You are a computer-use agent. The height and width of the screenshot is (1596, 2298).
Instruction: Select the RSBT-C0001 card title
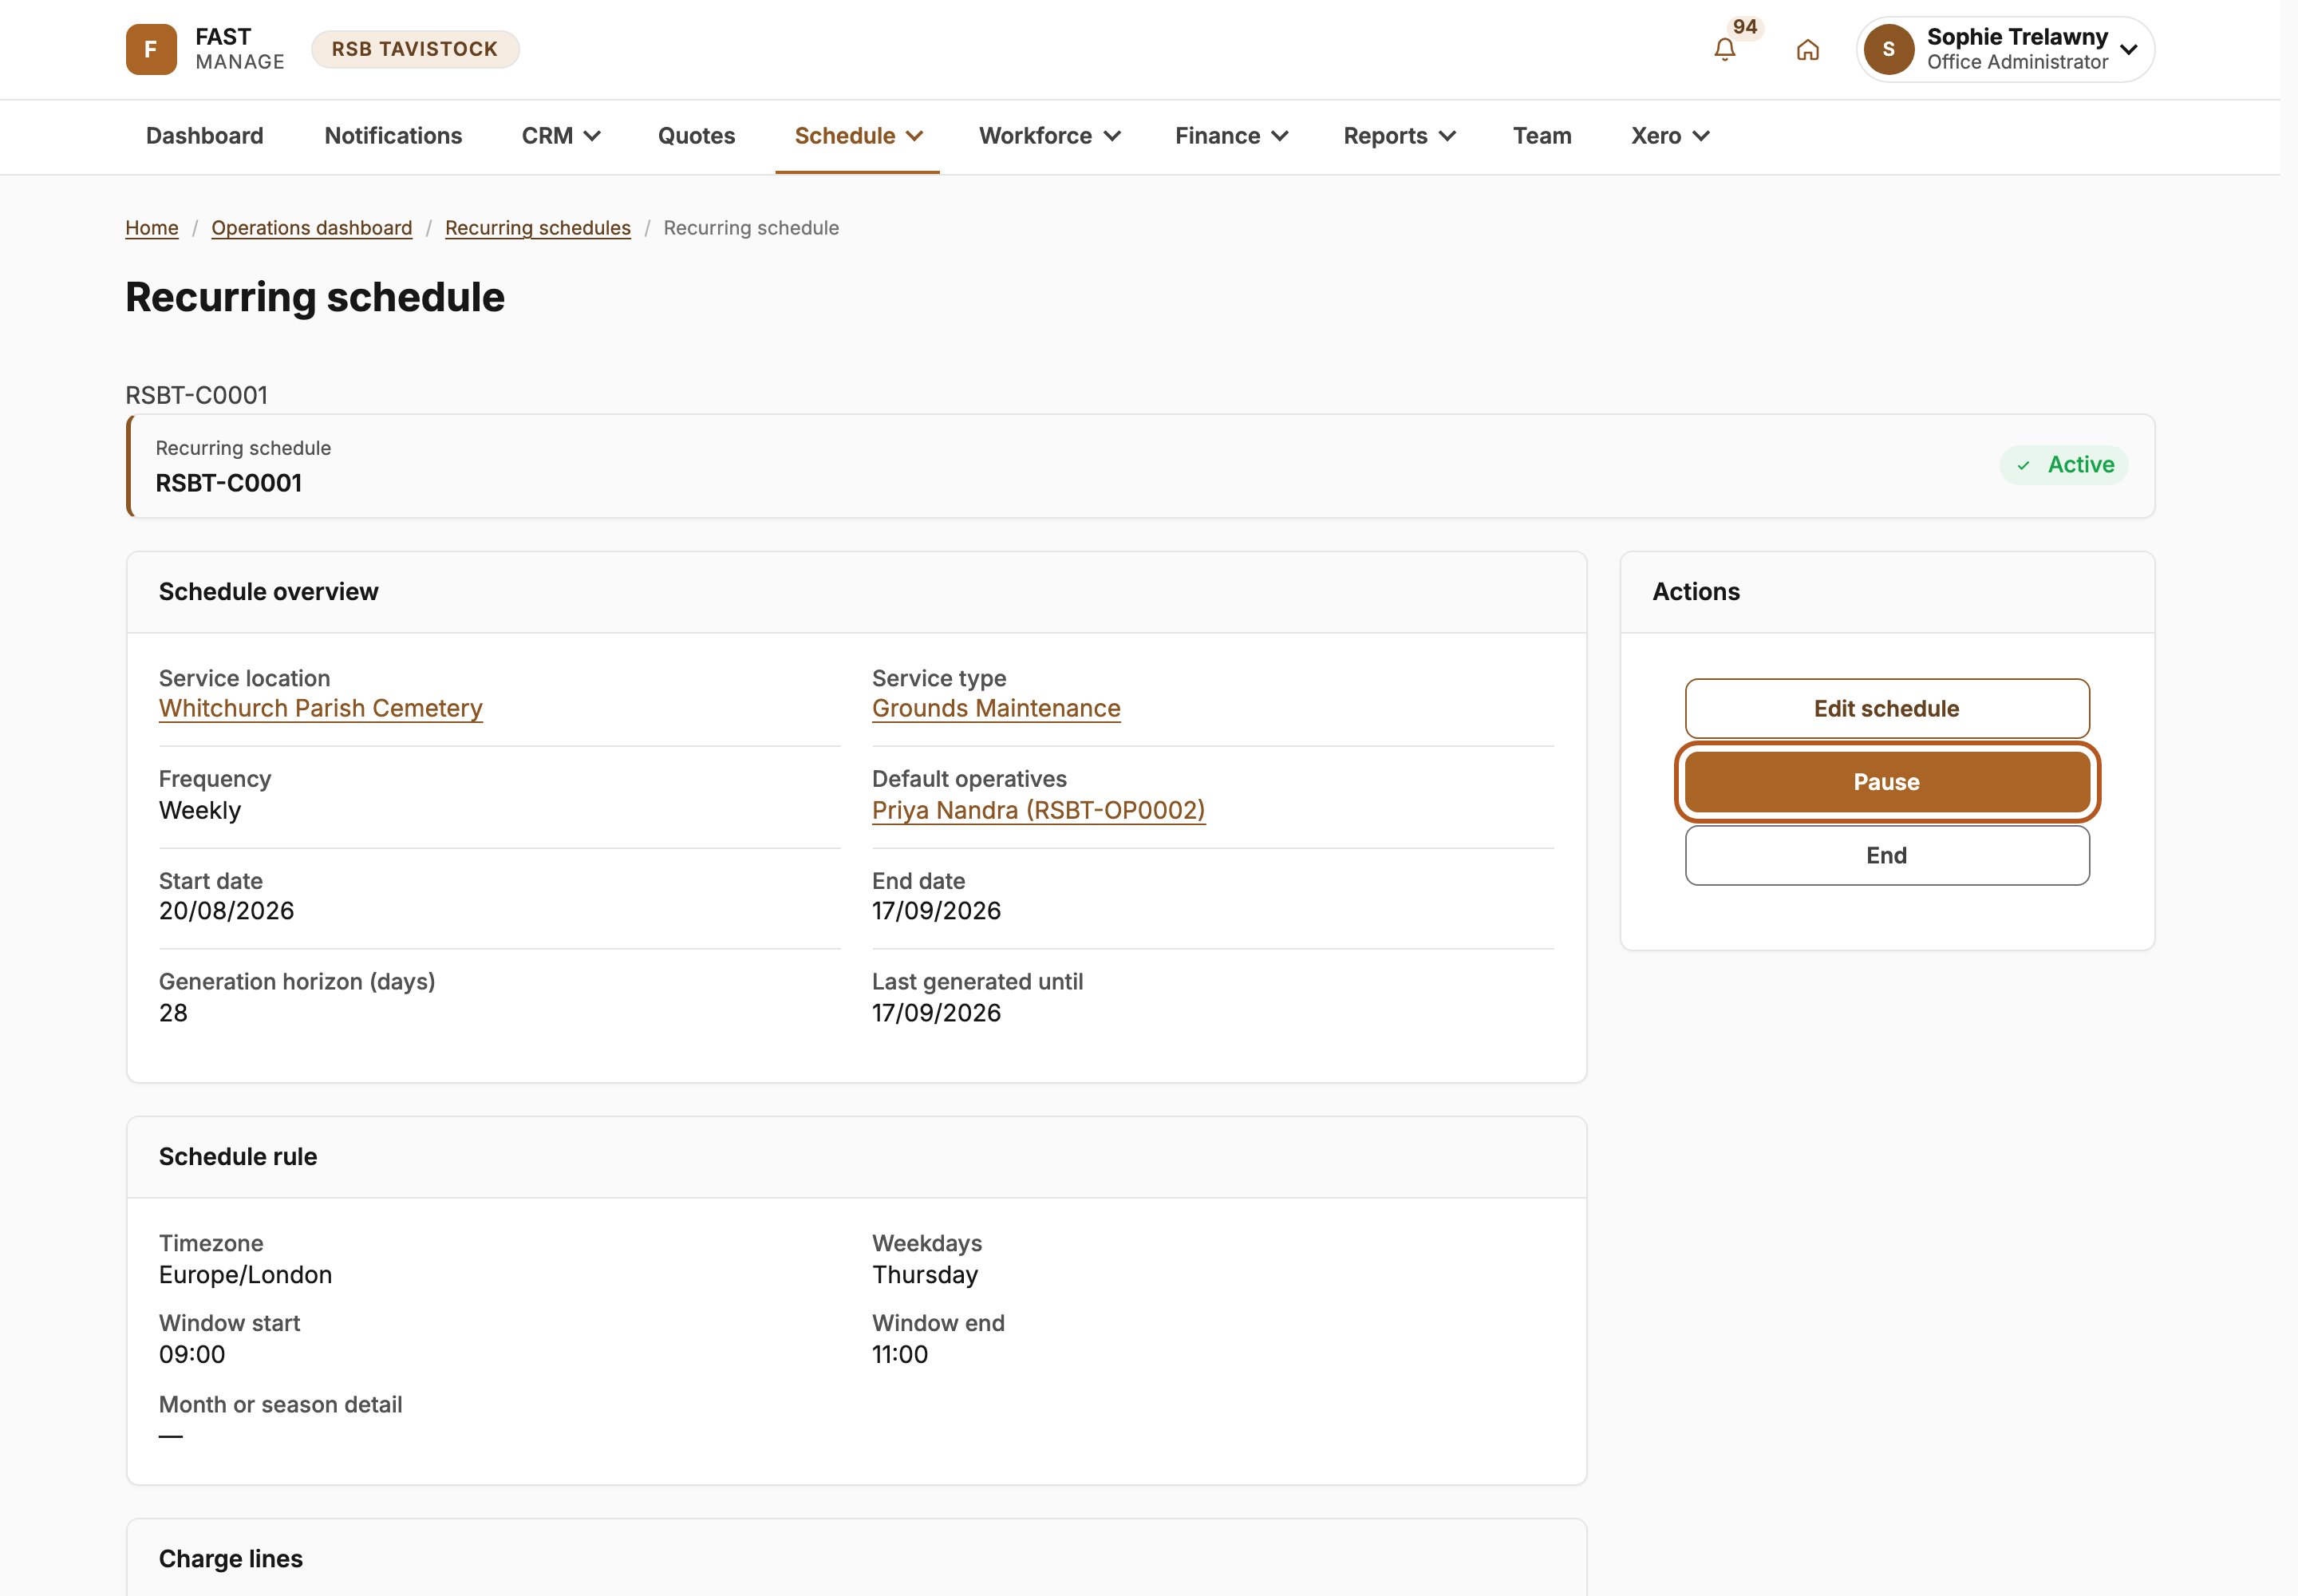229,483
